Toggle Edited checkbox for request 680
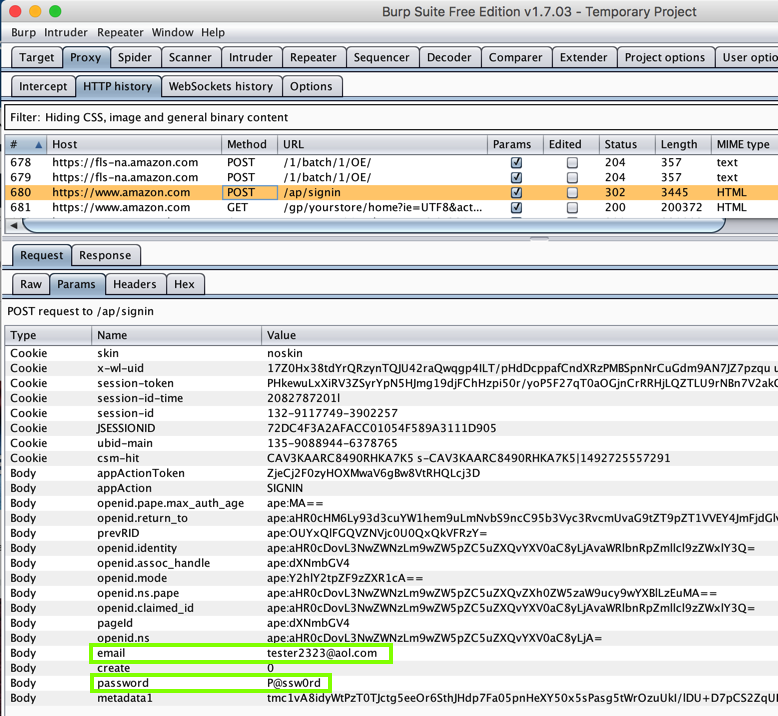This screenshot has width=778, height=716. coord(572,192)
